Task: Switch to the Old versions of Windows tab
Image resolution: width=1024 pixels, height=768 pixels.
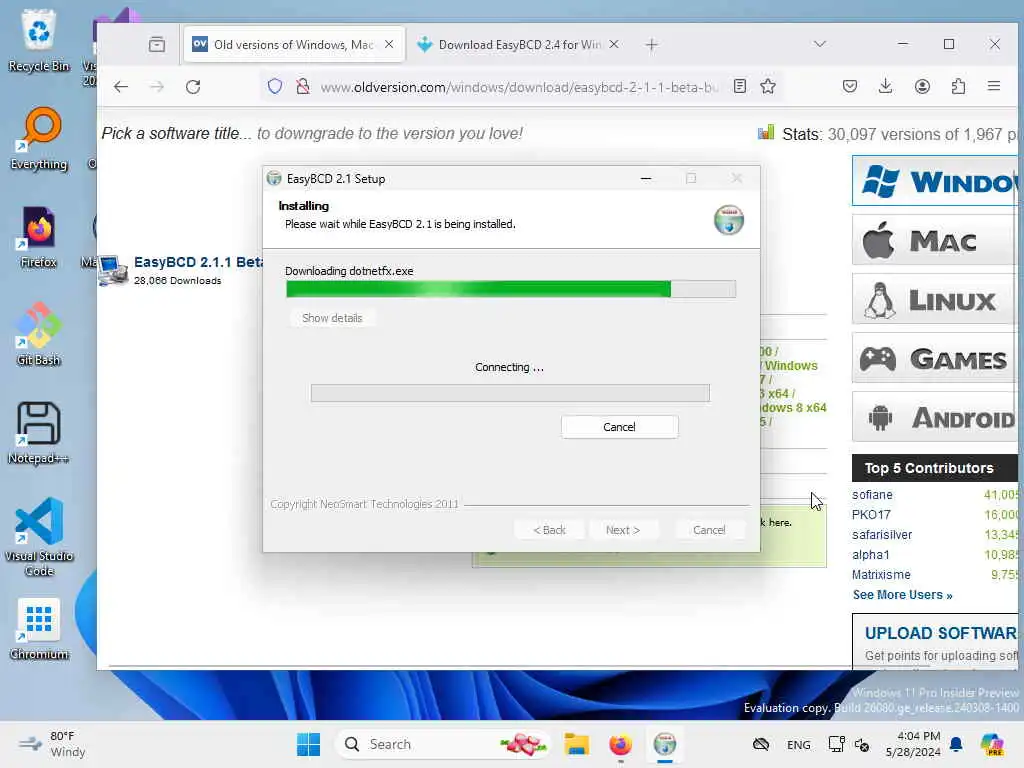Action: coord(294,44)
